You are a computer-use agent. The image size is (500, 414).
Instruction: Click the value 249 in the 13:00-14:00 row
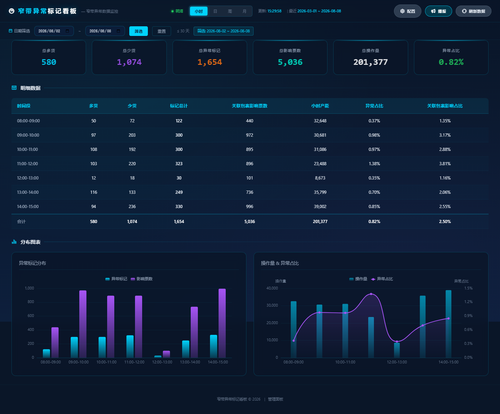[x=179, y=192]
